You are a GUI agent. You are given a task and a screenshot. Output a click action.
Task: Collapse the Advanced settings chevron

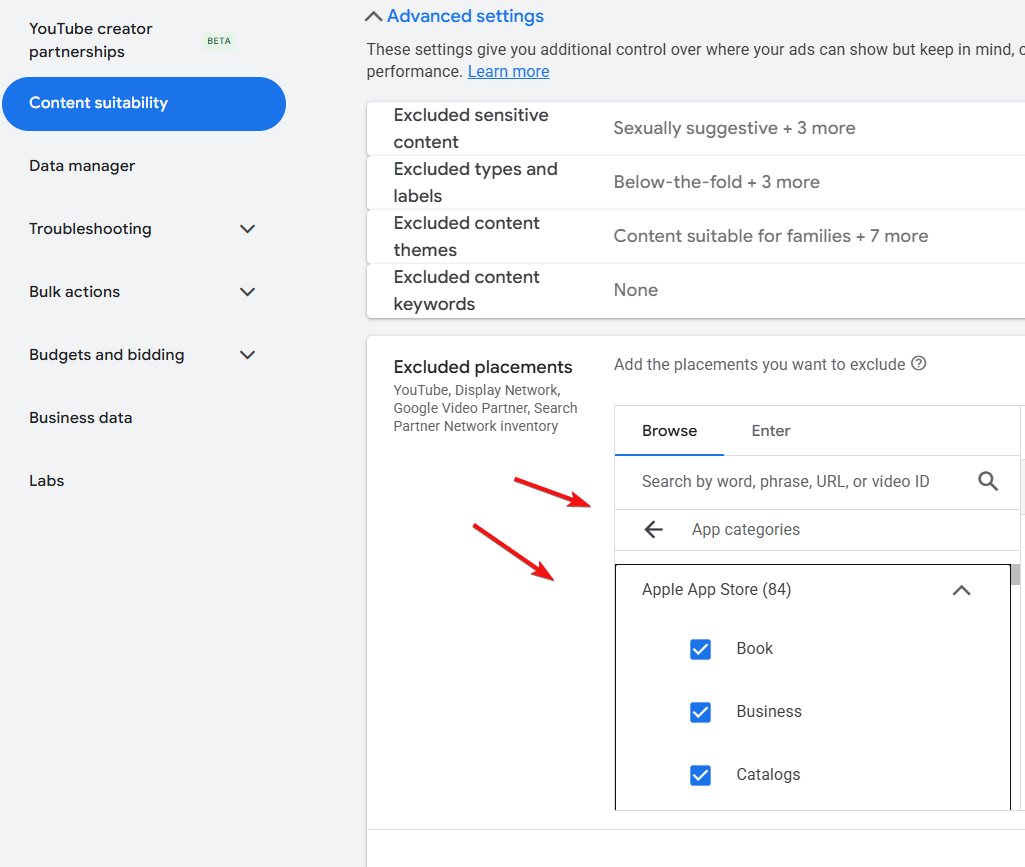[x=373, y=16]
